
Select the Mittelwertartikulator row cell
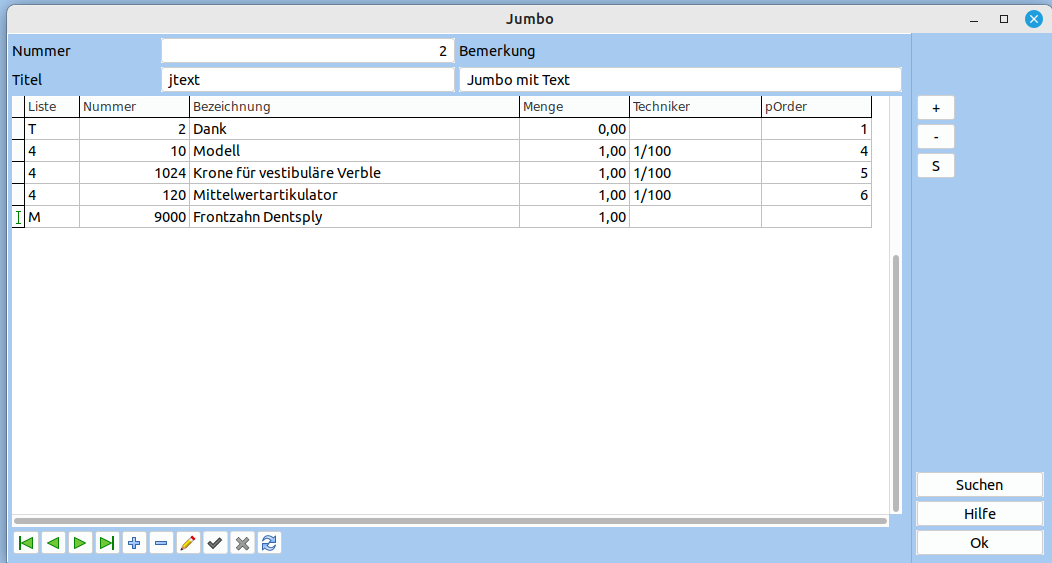[x=354, y=195]
